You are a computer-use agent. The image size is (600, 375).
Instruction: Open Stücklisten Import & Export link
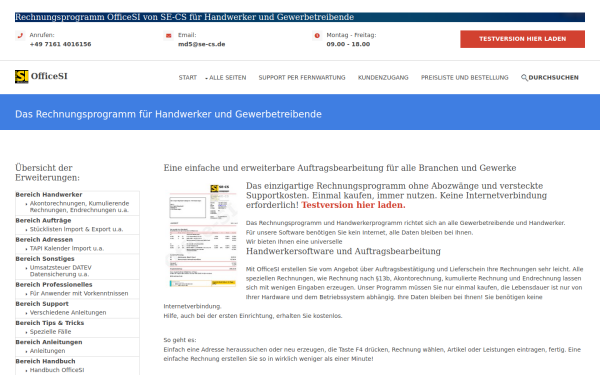[76, 229]
